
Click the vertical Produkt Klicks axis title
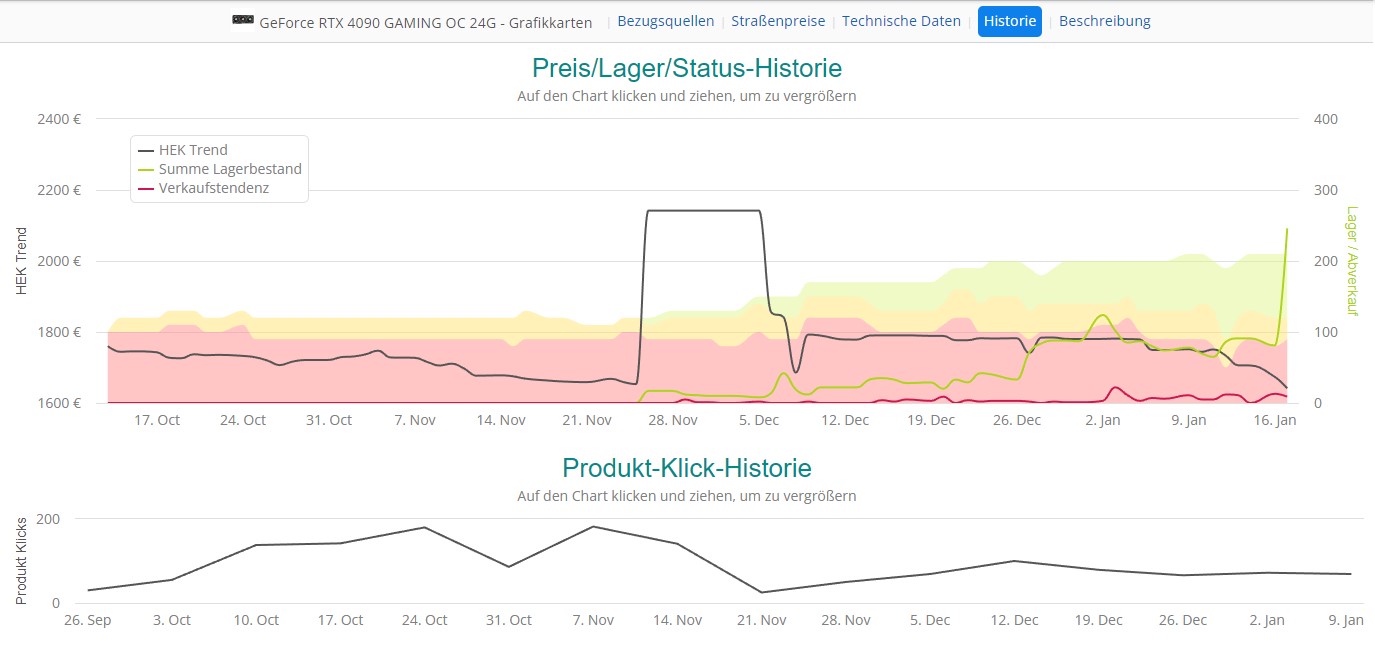pyautogui.click(x=21, y=560)
